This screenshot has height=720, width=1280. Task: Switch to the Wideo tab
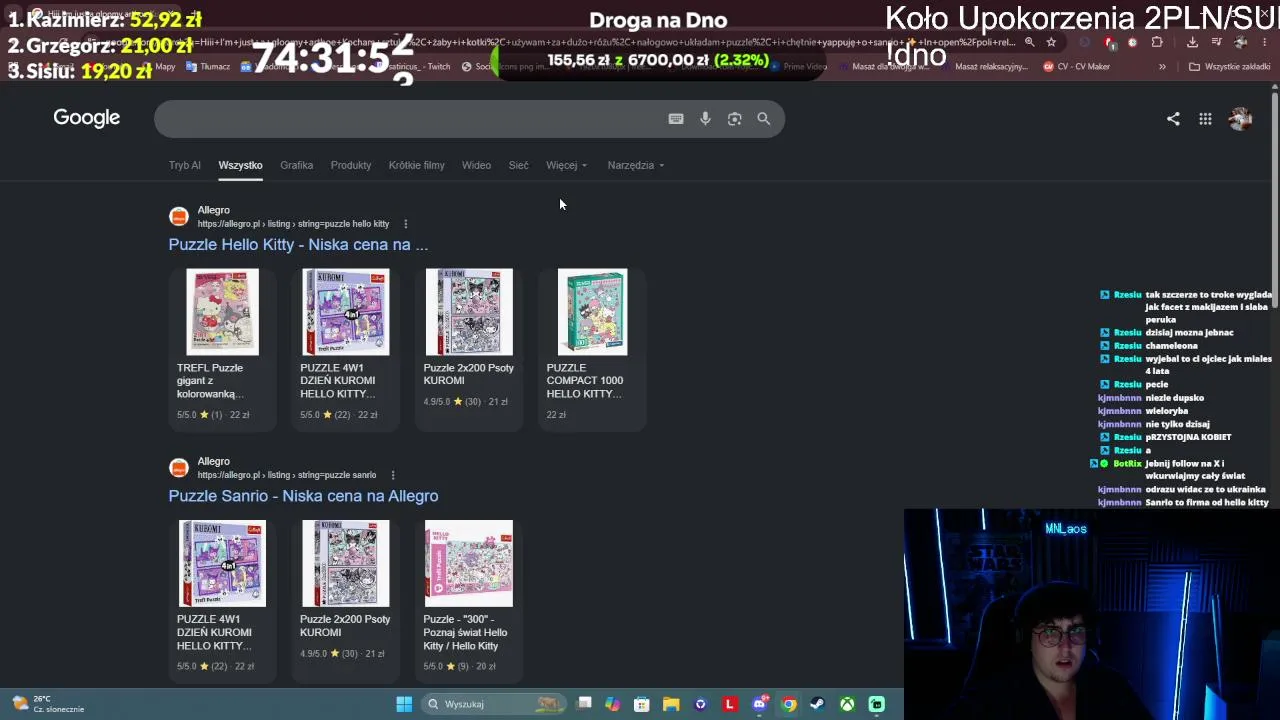point(476,165)
